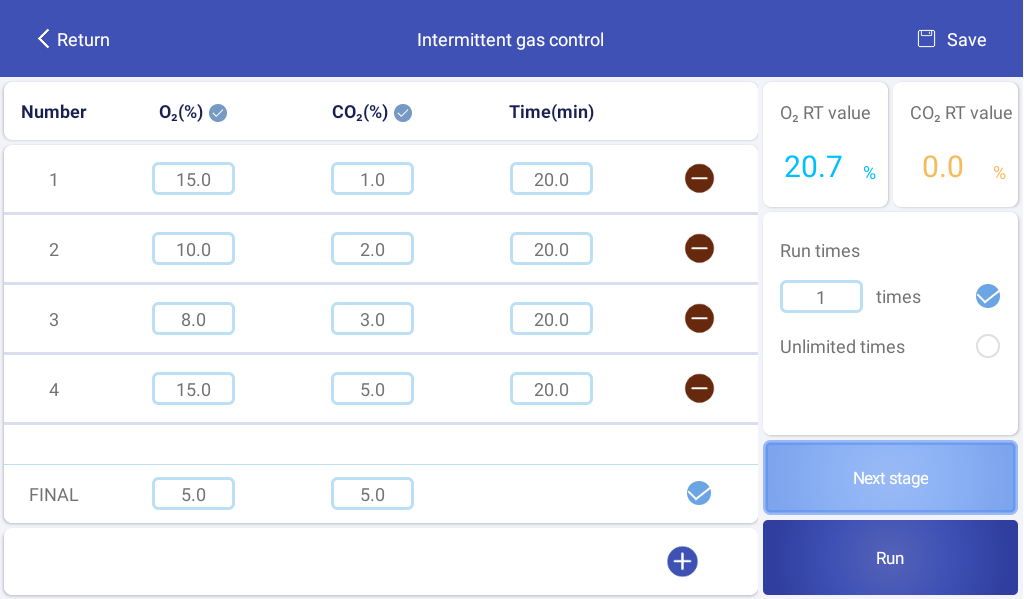Remove stage 3 via the minus icon
The width and height of the screenshot is (1024, 599).
click(699, 319)
